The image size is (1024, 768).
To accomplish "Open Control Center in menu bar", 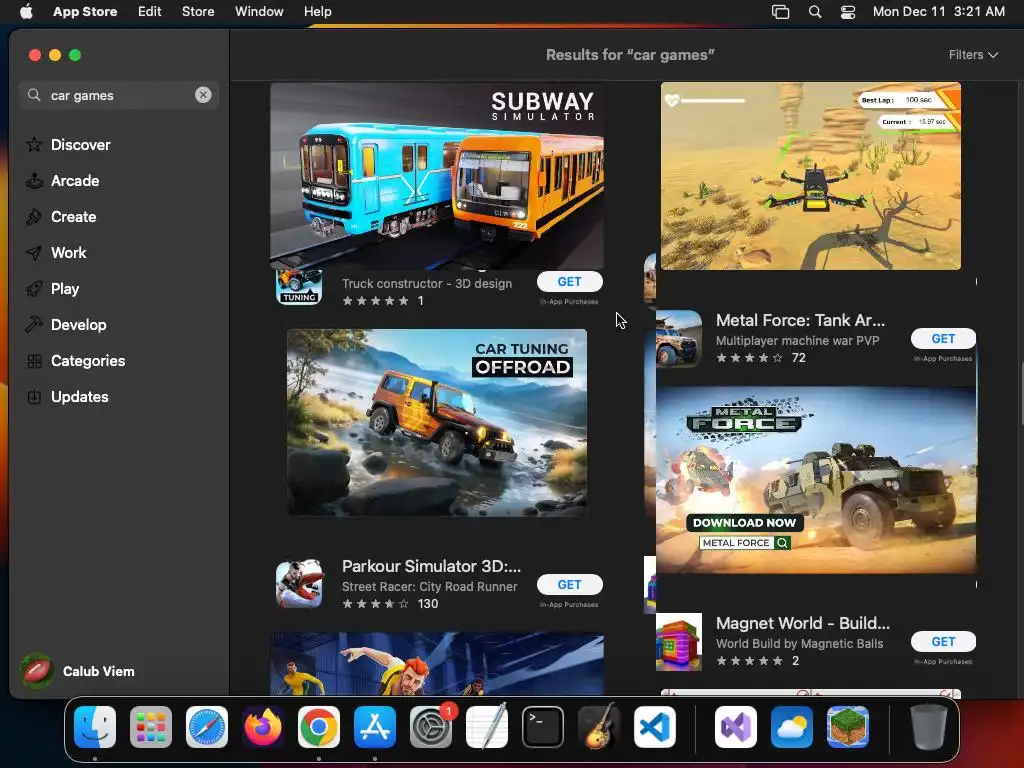I will click(848, 11).
